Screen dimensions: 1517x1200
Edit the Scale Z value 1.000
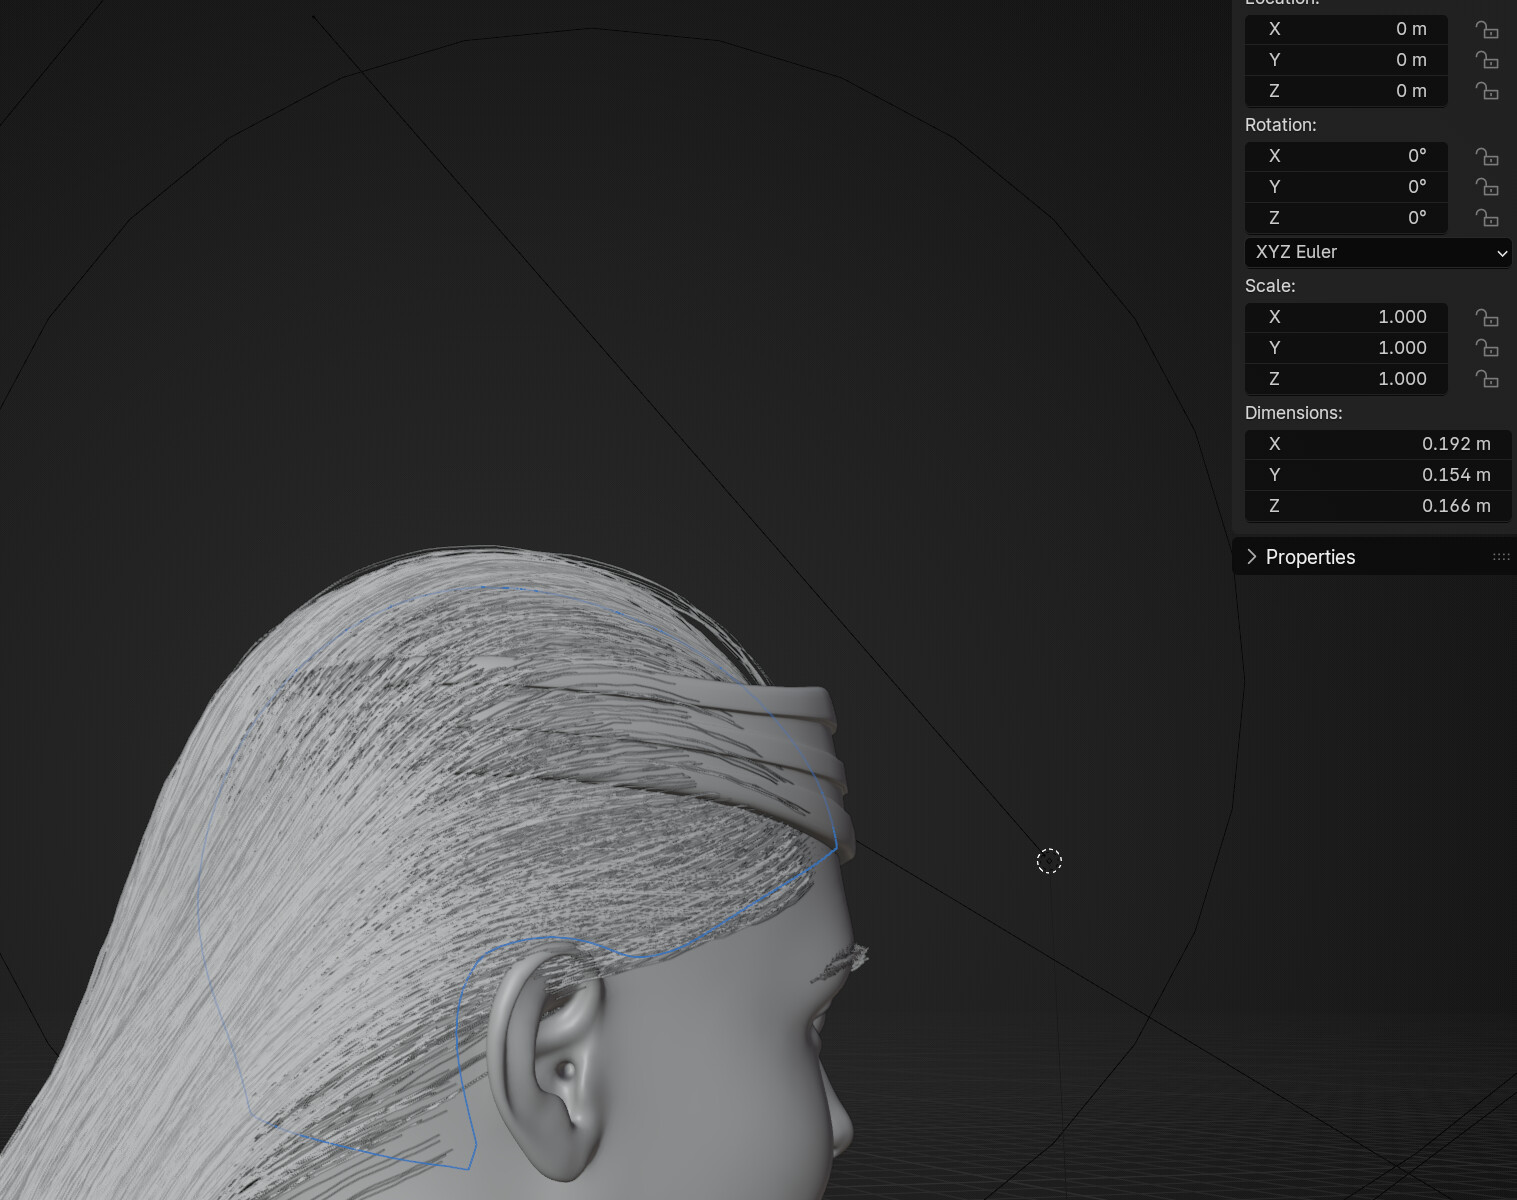pyautogui.click(x=1346, y=379)
